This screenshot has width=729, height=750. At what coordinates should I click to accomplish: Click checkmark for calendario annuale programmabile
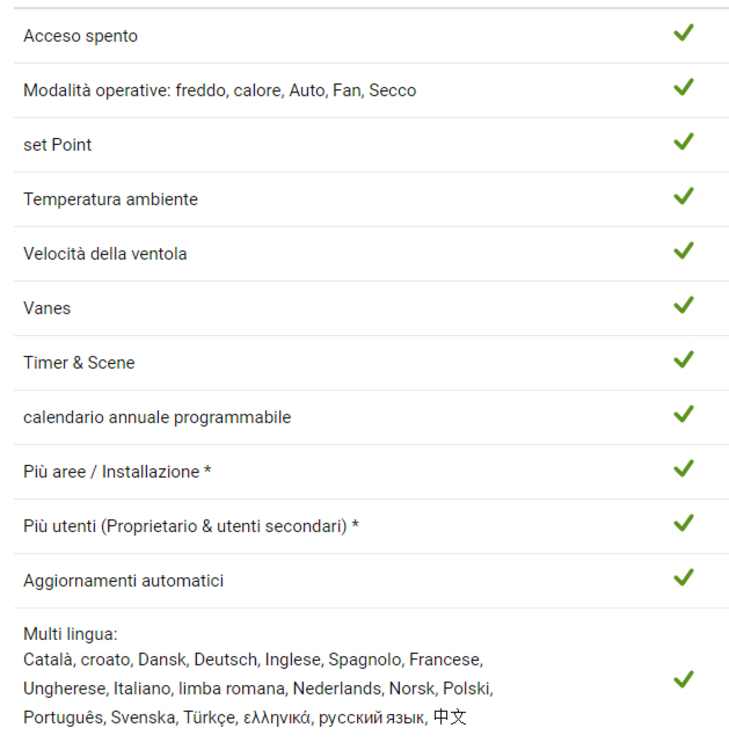(683, 415)
